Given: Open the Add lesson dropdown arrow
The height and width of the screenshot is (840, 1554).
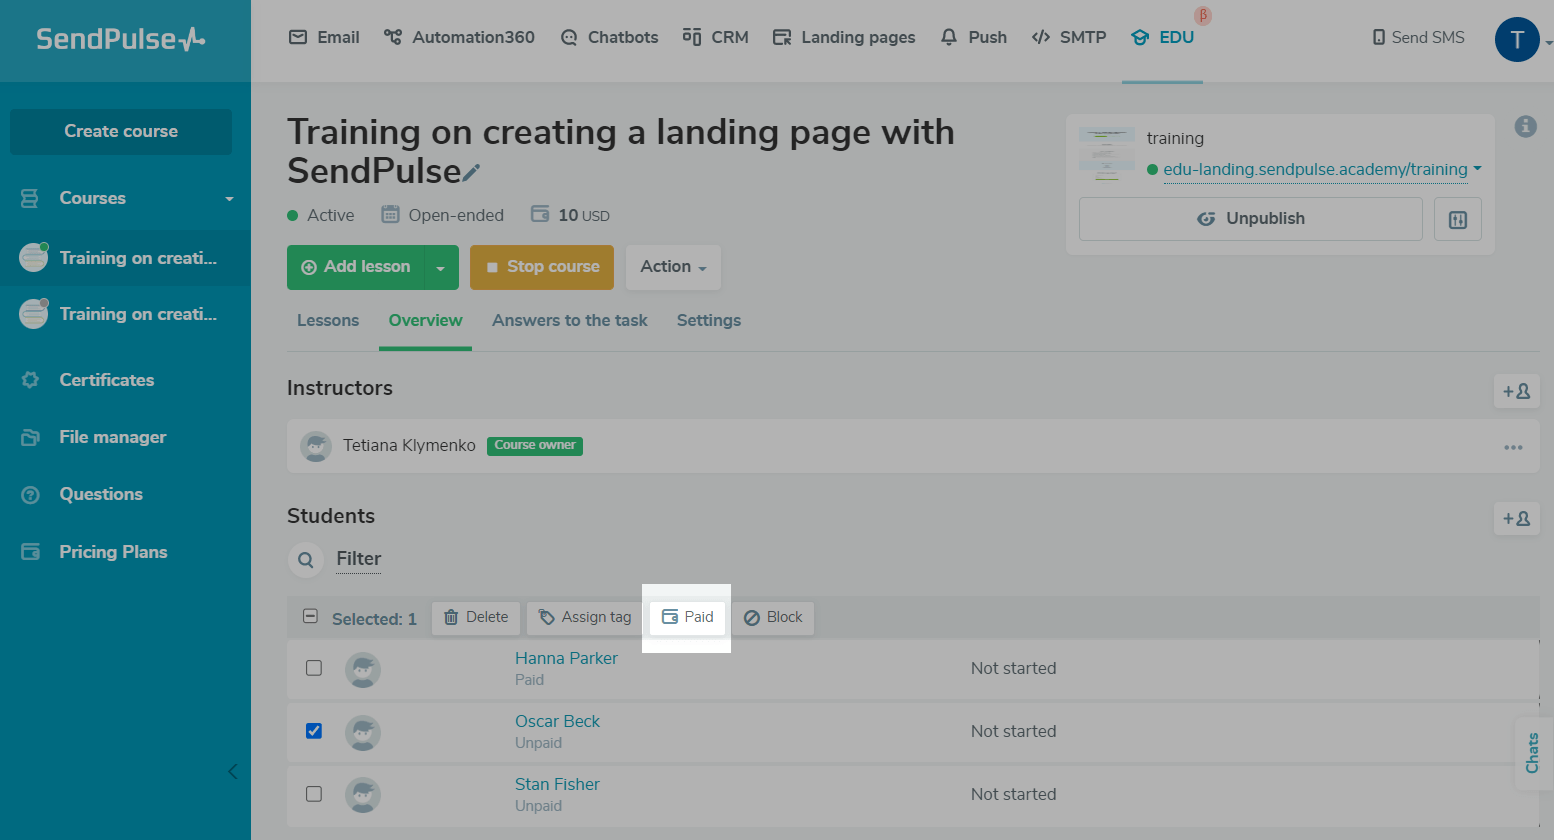Looking at the screenshot, I should click(441, 267).
